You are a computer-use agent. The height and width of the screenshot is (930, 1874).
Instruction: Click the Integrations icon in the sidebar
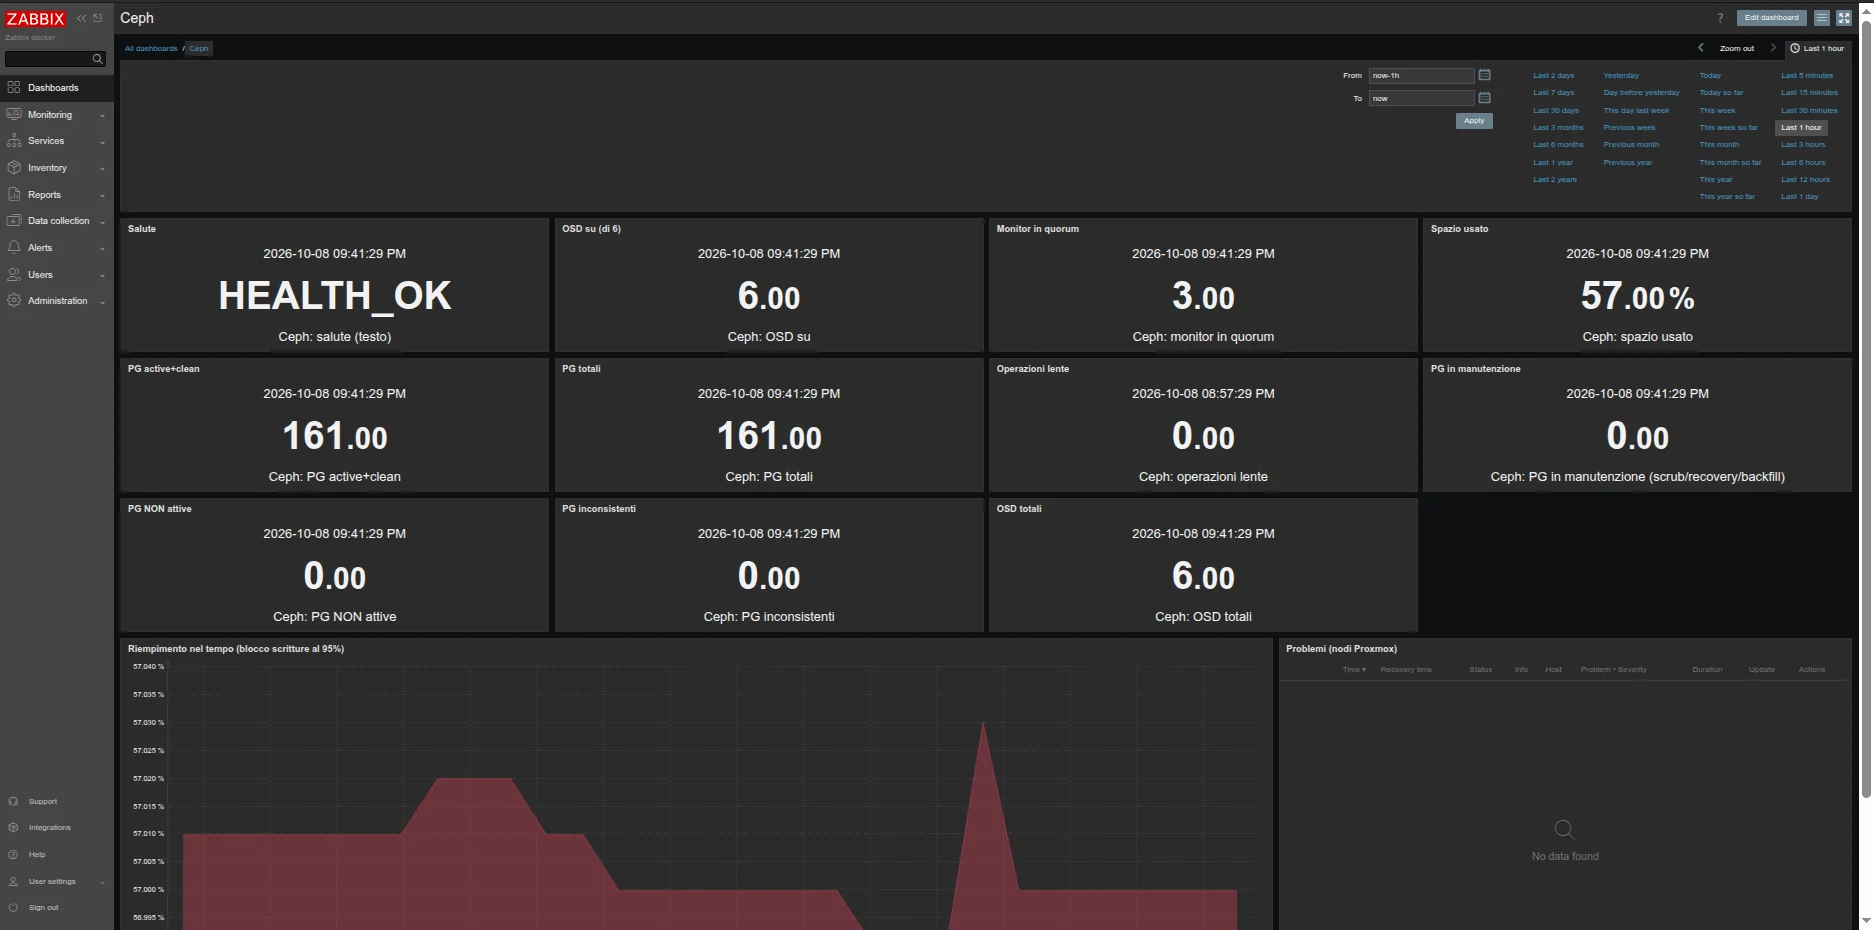click(13, 828)
